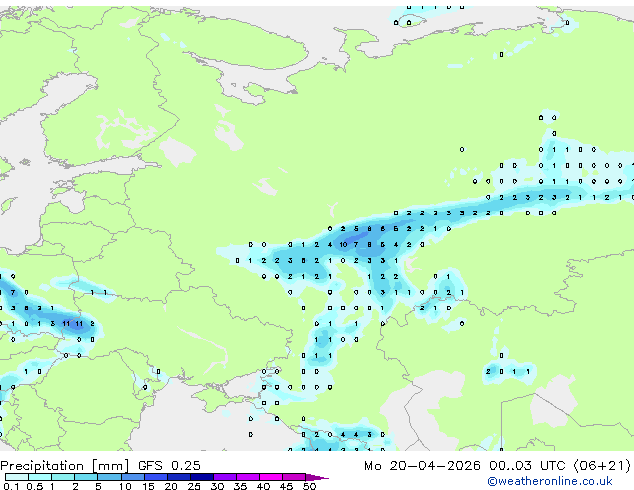Click the legend label '15'

coord(148,486)
